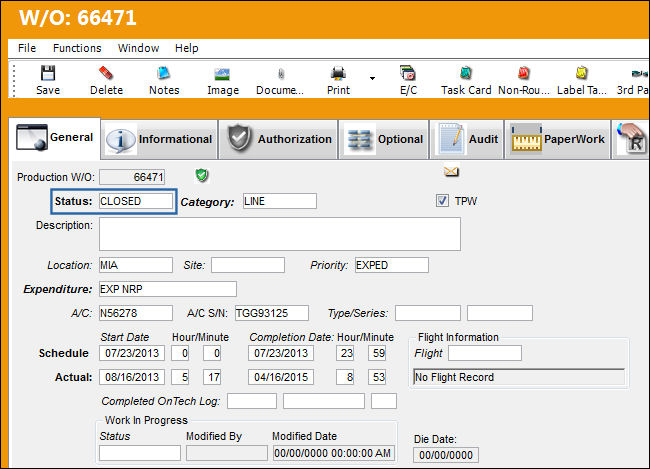Expand the Print dropdown arrow
This screenshot has height=469, width=650.
tap(372, 78)
